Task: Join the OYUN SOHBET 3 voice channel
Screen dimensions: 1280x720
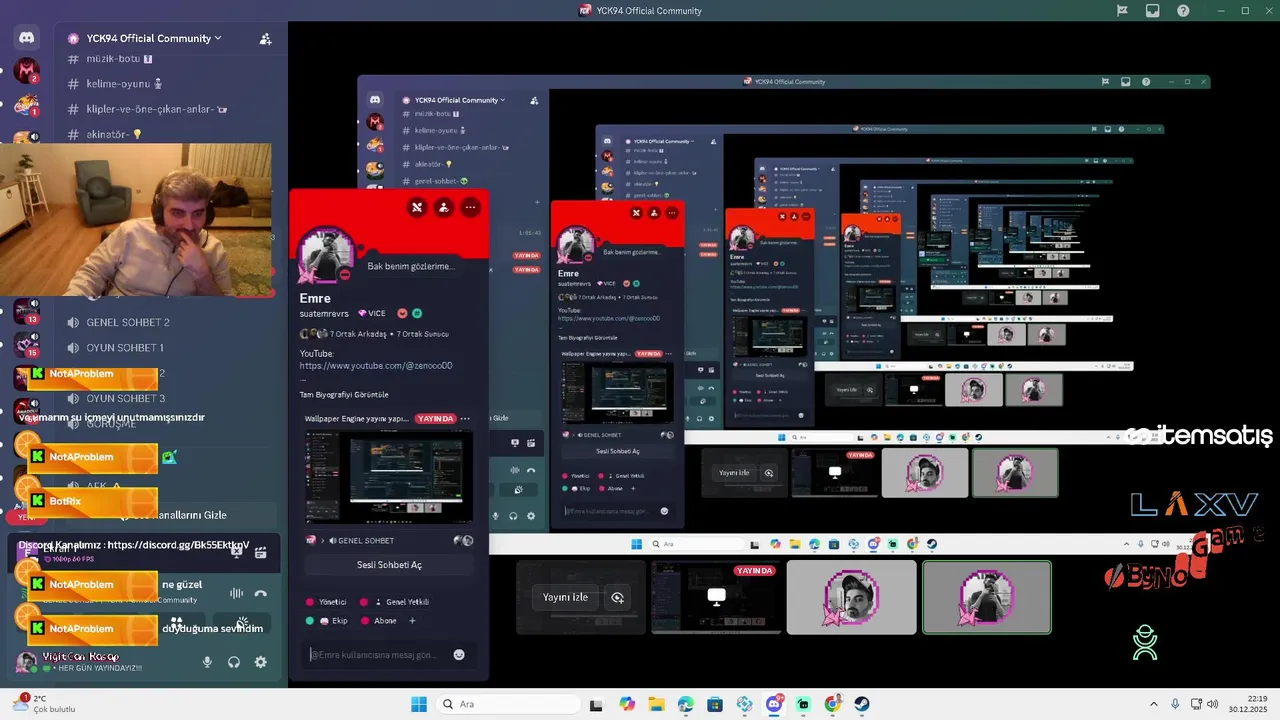Action: coord(116,399)
